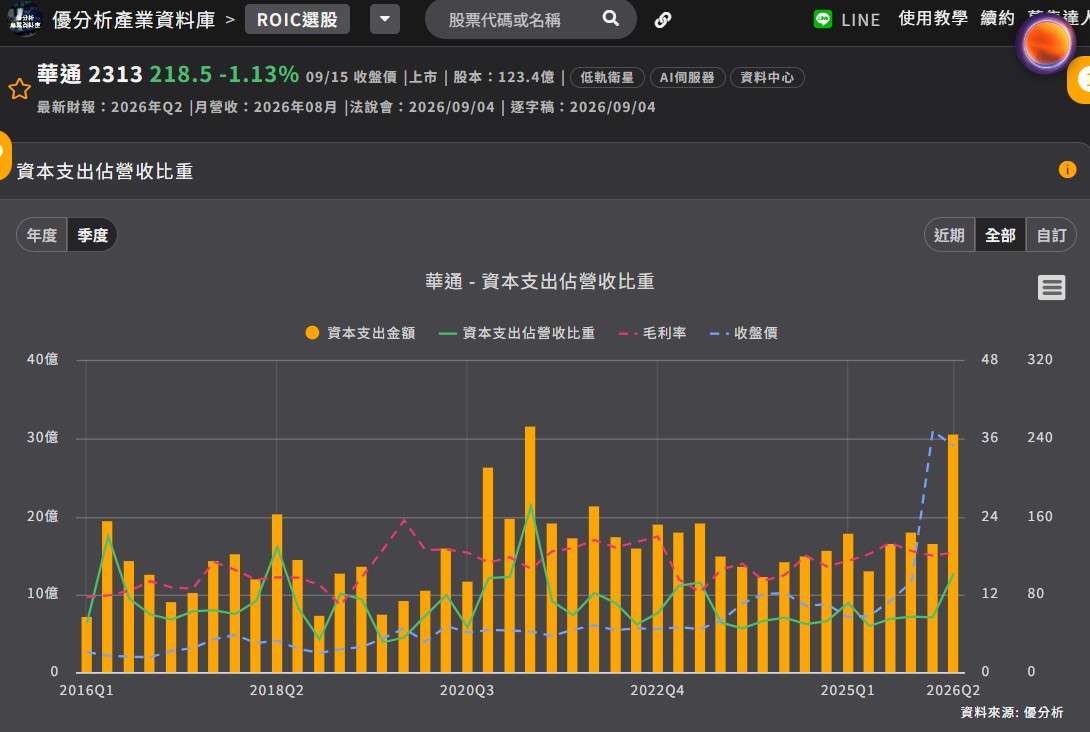The image size is (1090, 732).
Task: Click the ROIC選股 button
Action: [x=297, y=19]
